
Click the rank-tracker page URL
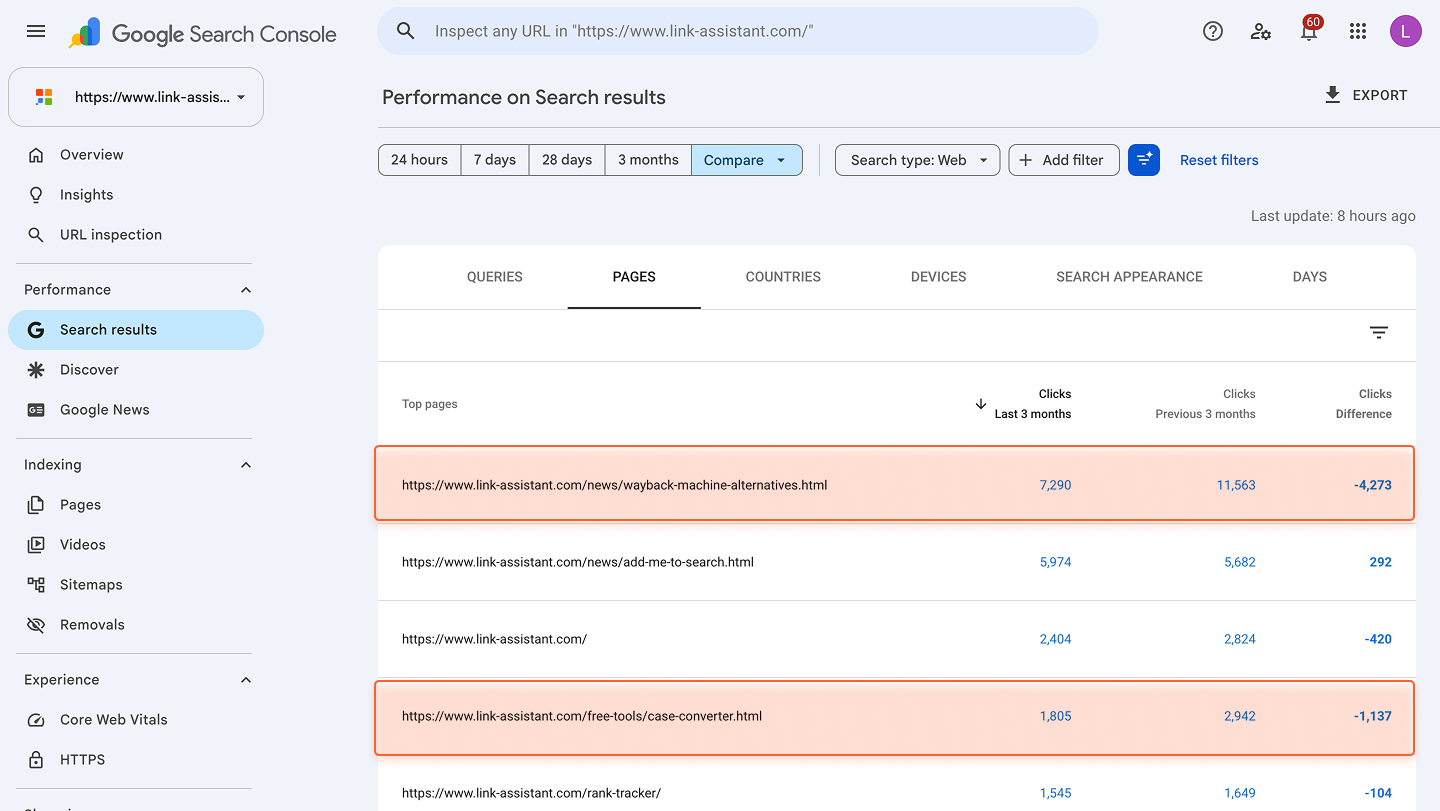[x=531, y=793]
